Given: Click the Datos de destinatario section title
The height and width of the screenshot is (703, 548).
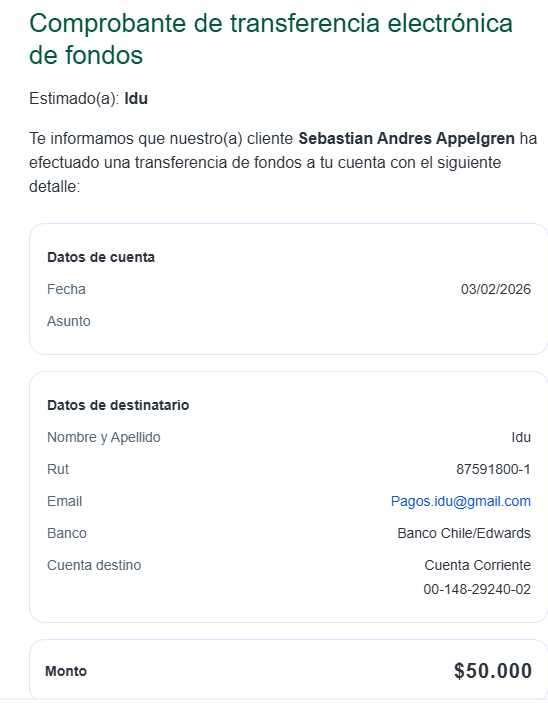Looking at the screenshot, I should tap(118, 405).
